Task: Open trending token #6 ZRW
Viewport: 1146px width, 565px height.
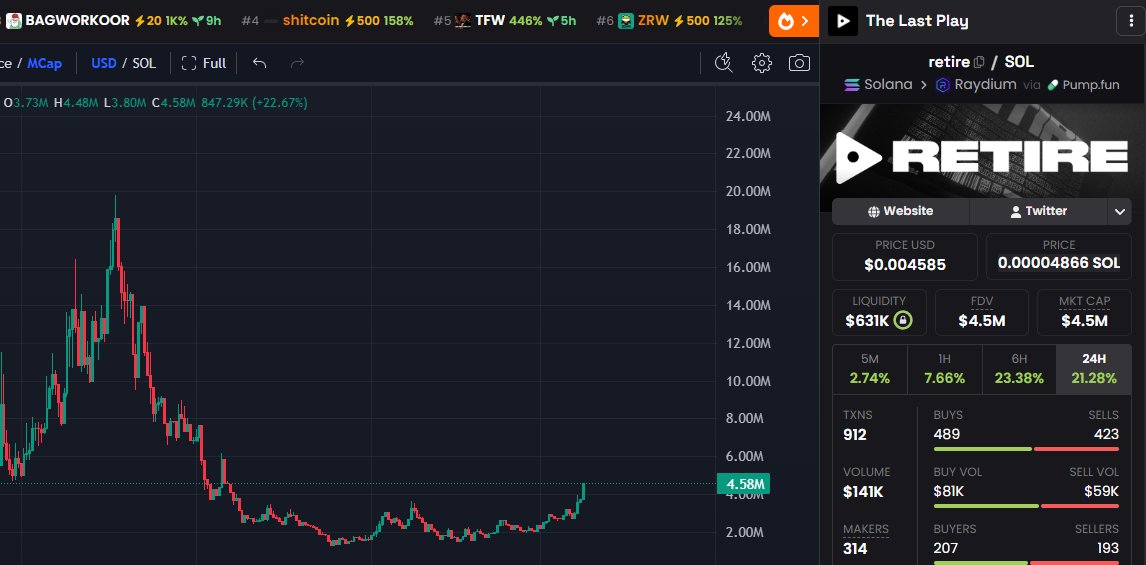Action: pos(669,20)
